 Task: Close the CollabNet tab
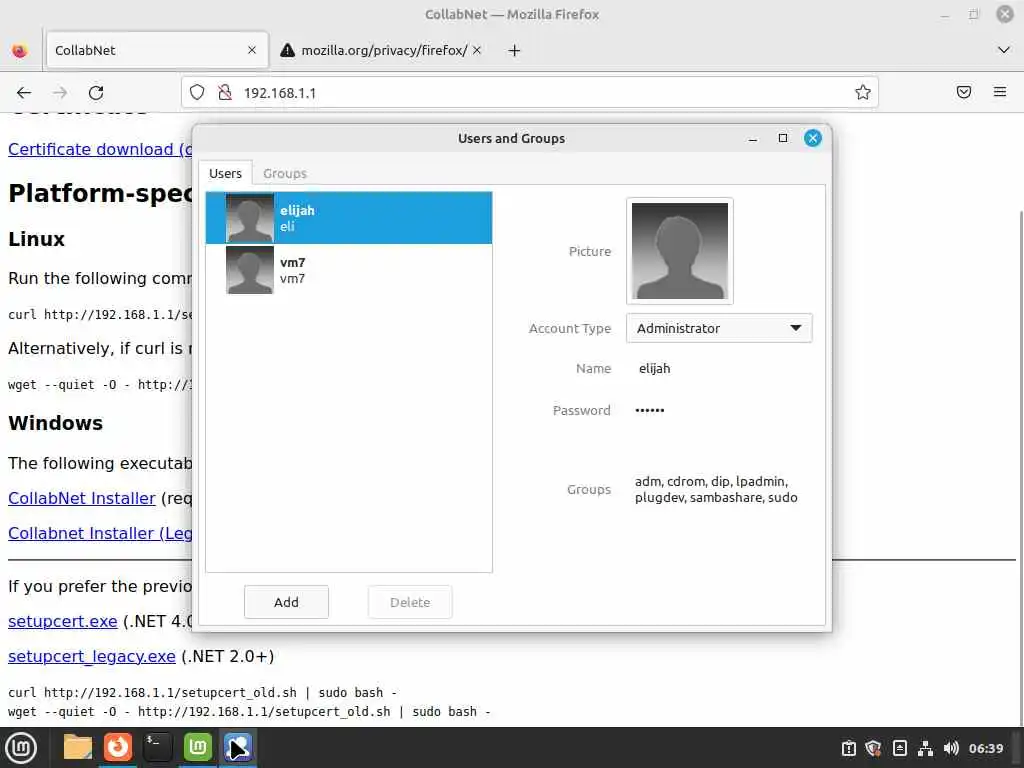tap(252, 50)
